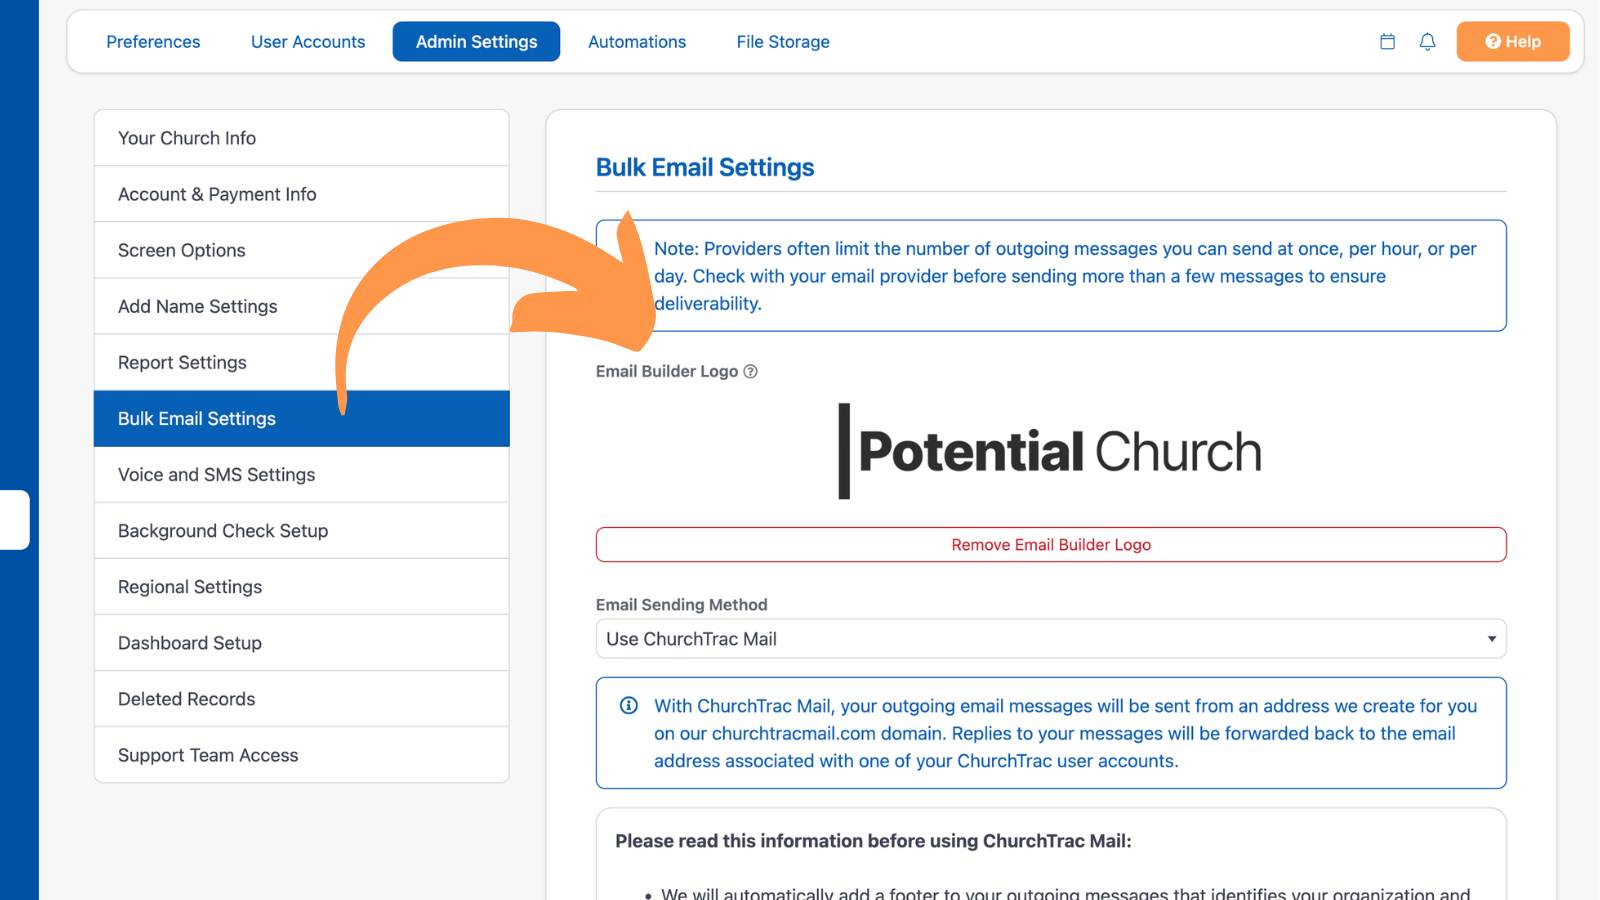This screenshot has width=1600, height=900.
Task: Select the Admin Settings tab
Action: (476, 42)
